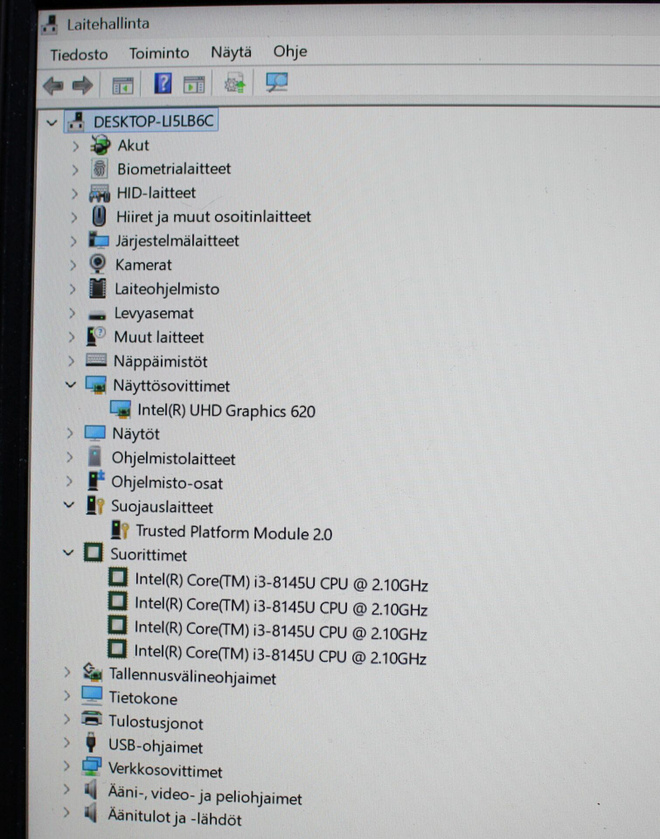Select the Ohjelmistolaitteet label

coord(173,459)
